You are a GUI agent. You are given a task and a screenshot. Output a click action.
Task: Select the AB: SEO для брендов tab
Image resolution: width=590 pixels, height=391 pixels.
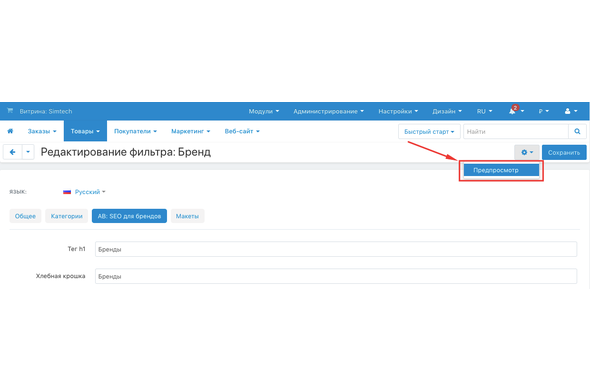coord(129,216)
